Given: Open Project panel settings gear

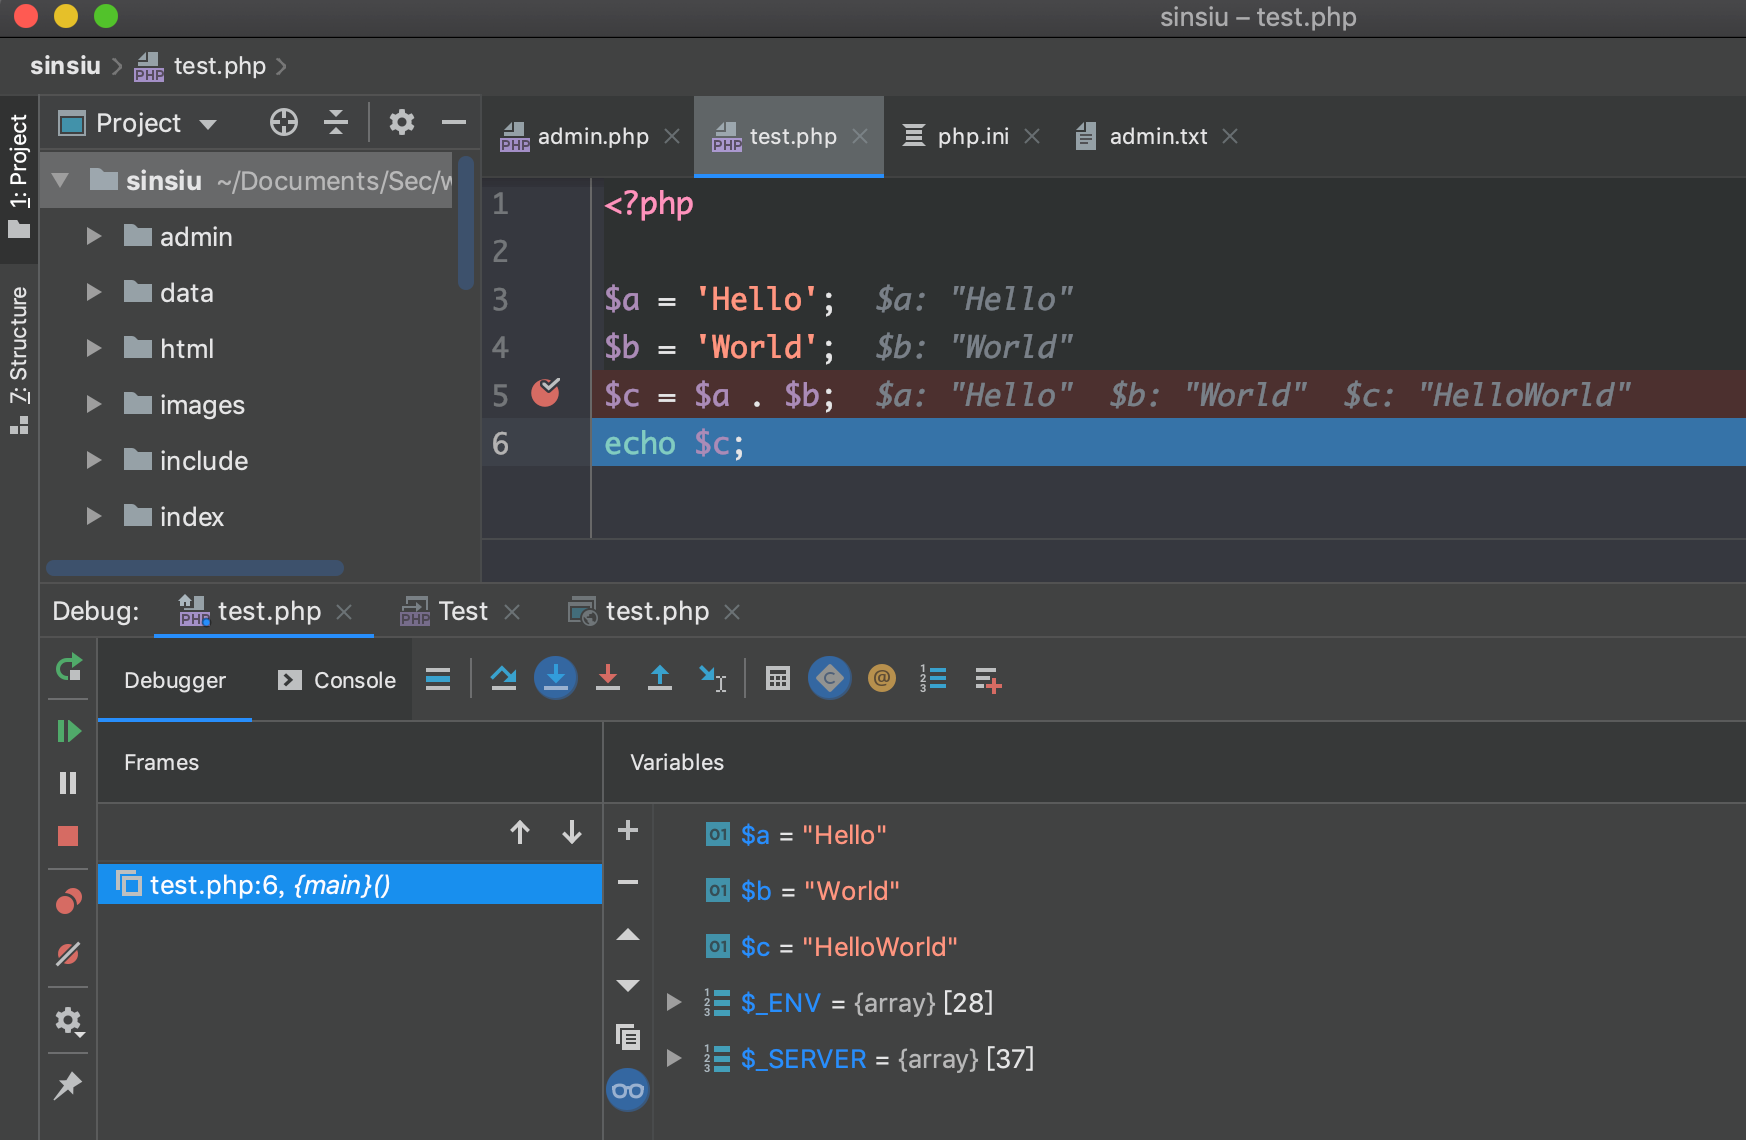Looking at the screenshot, I should 402,122.
